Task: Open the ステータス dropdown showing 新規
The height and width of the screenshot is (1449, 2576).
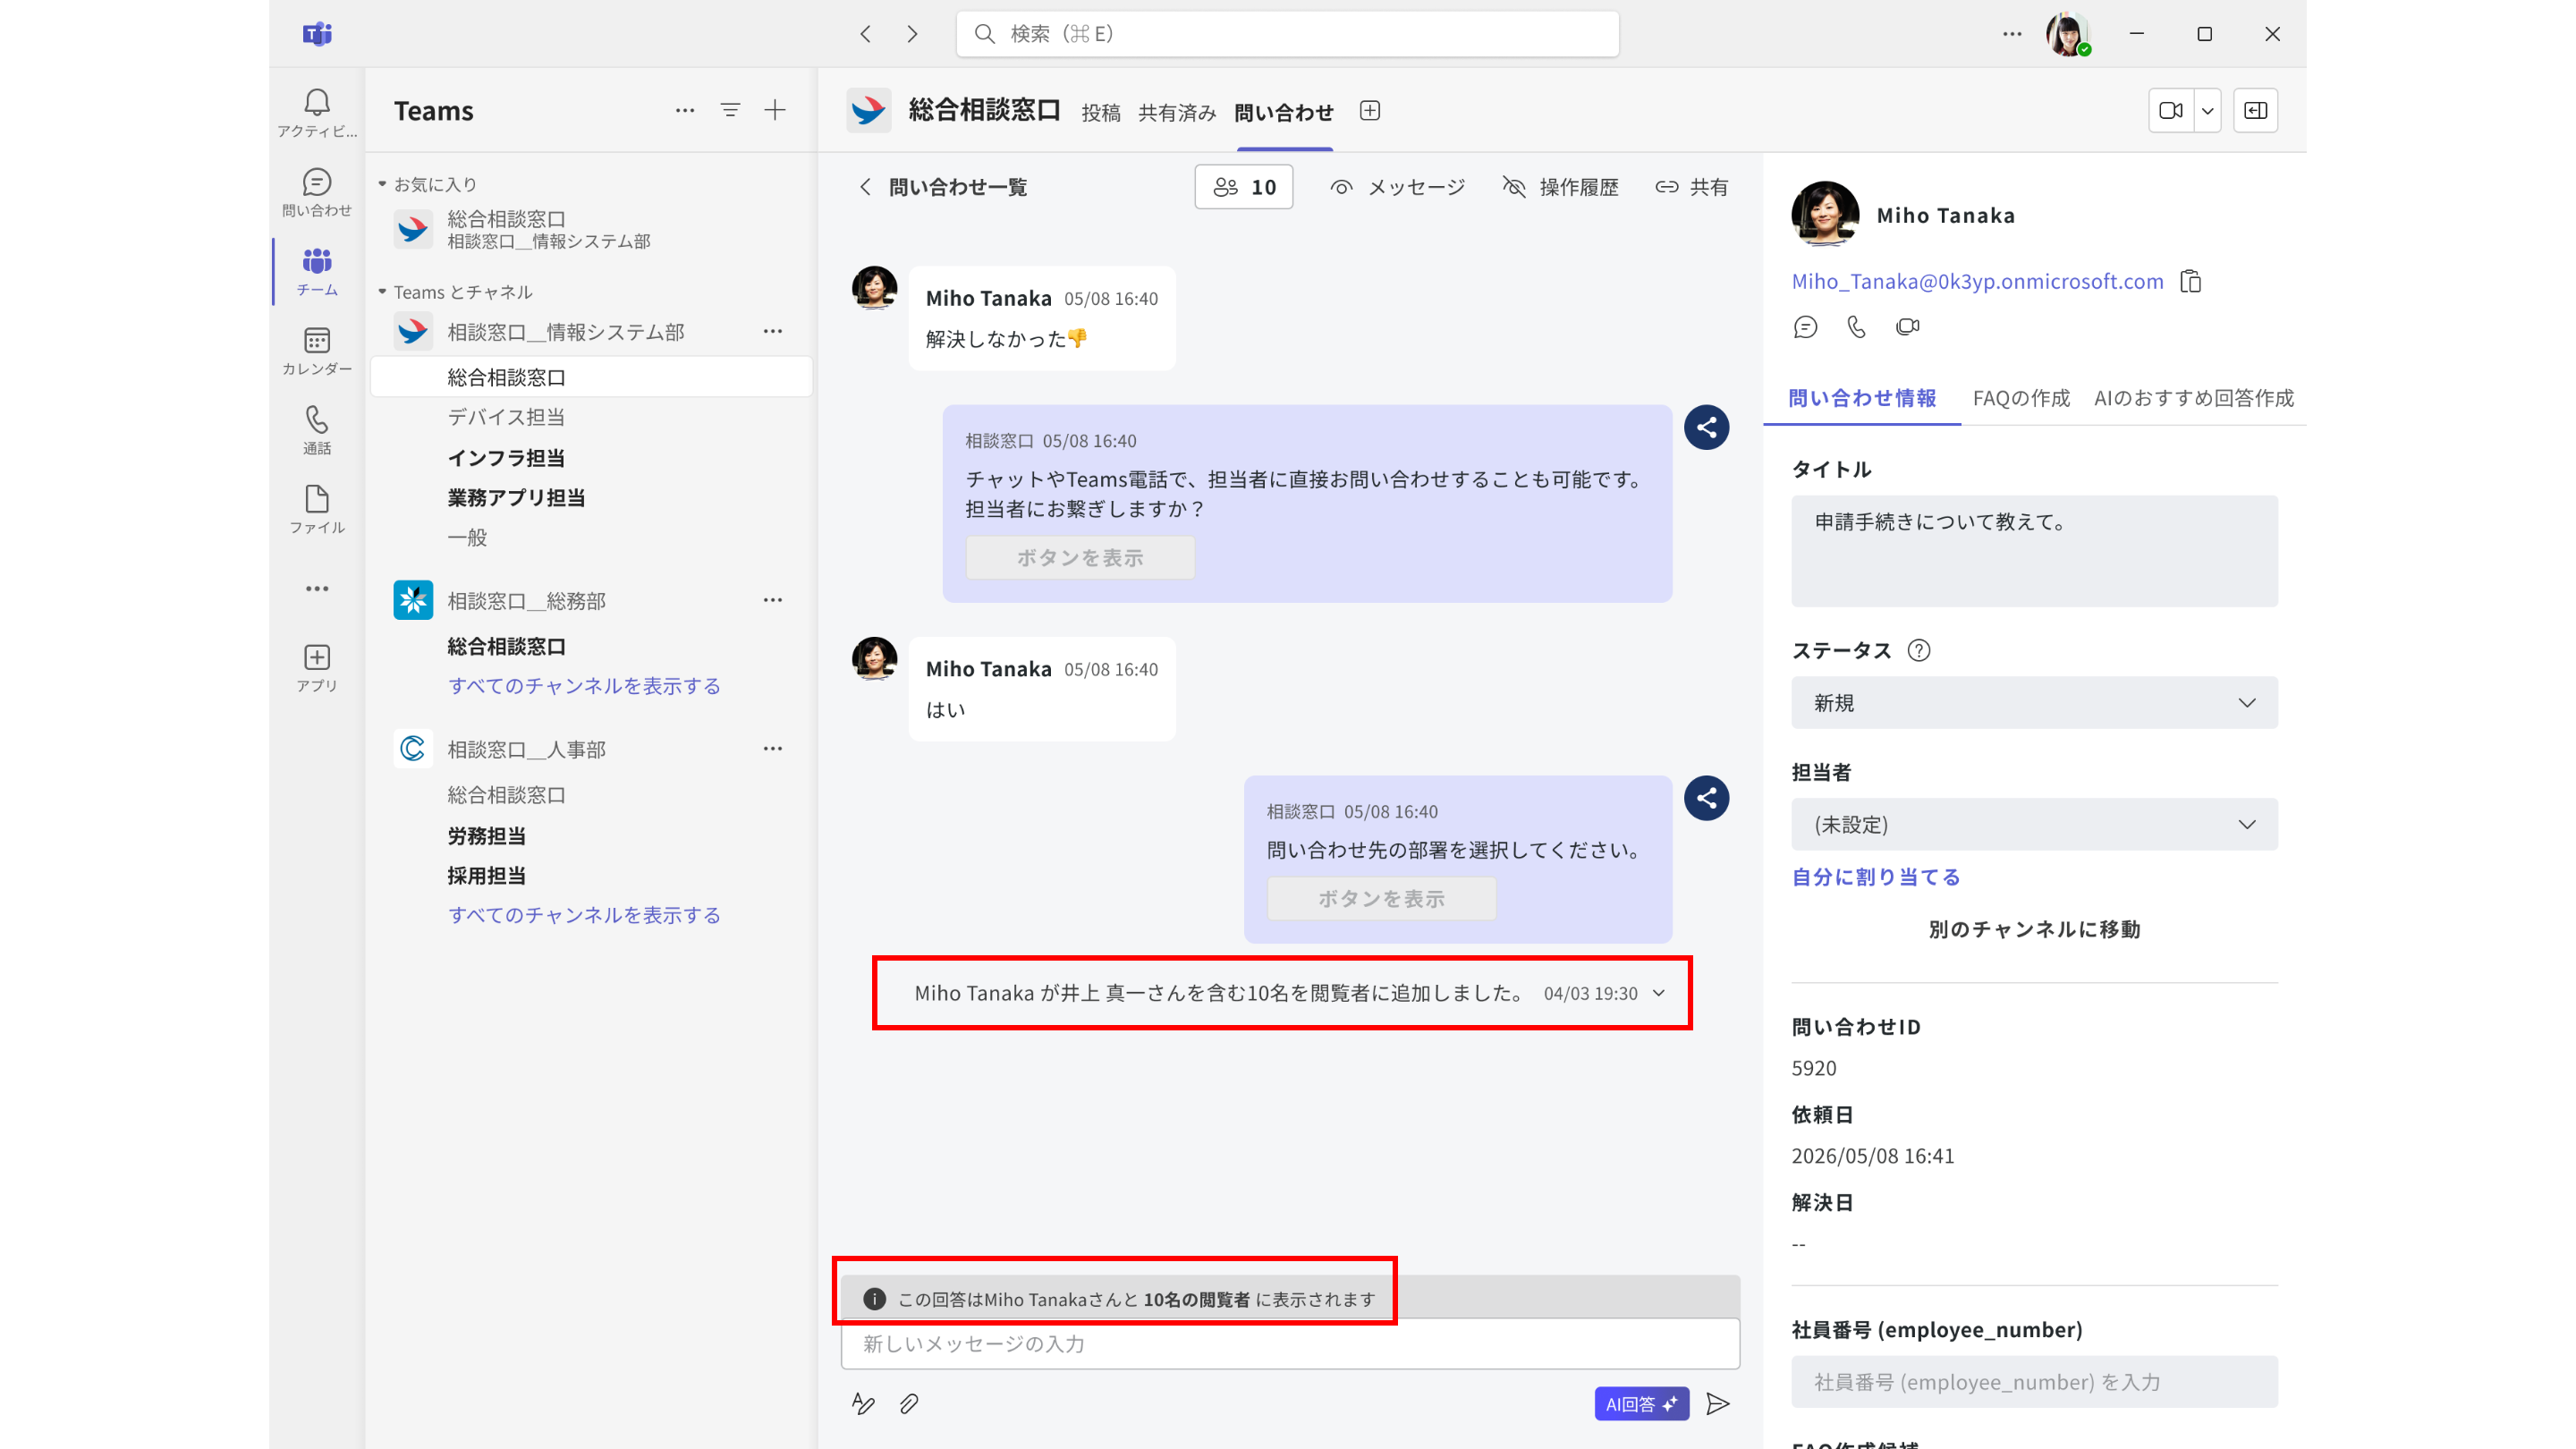Action: click(2034, 703)
